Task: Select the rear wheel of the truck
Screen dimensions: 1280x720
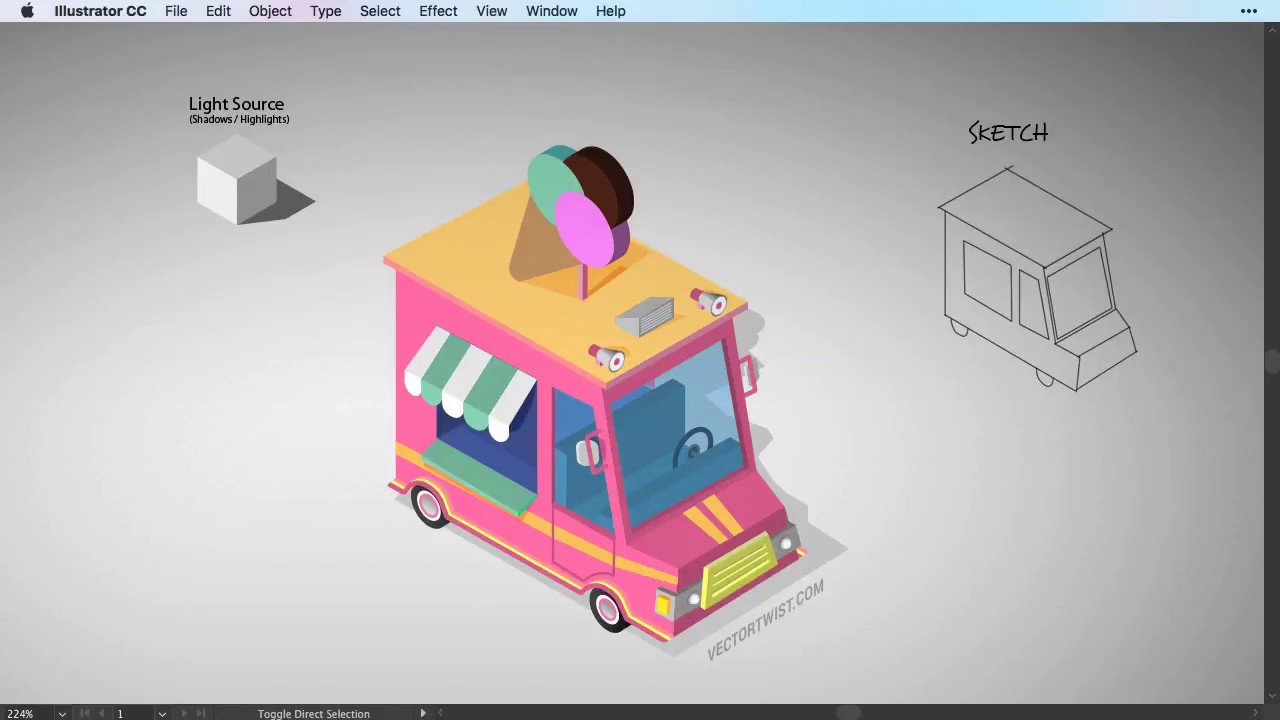Action: coord(429,506)
